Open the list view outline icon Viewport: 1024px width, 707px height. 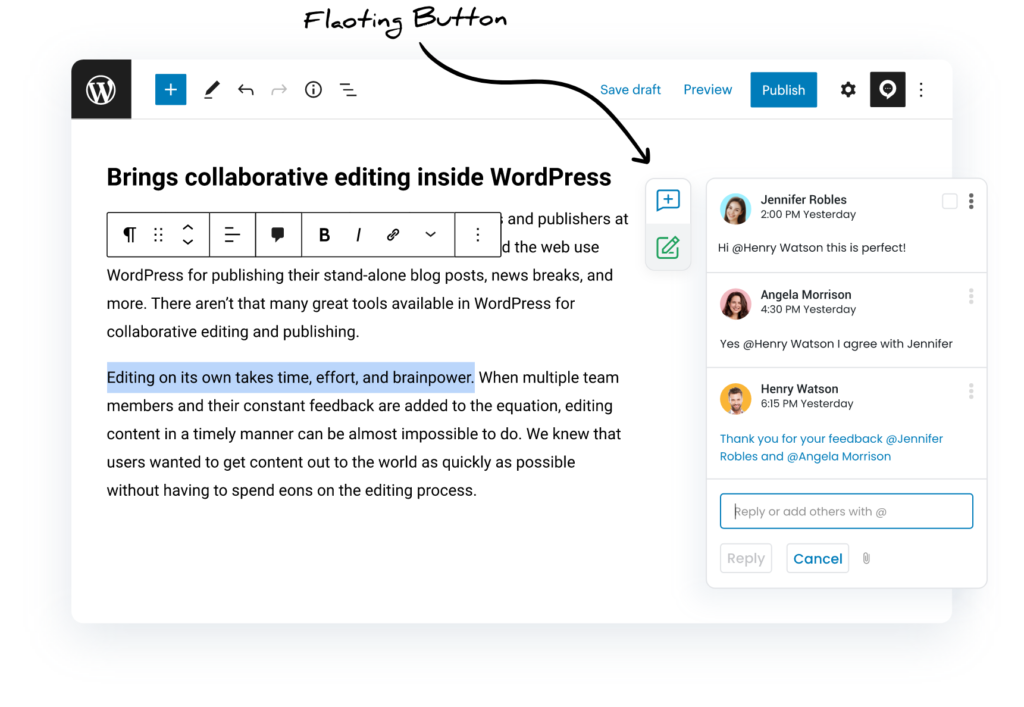(x=348, y=89)
